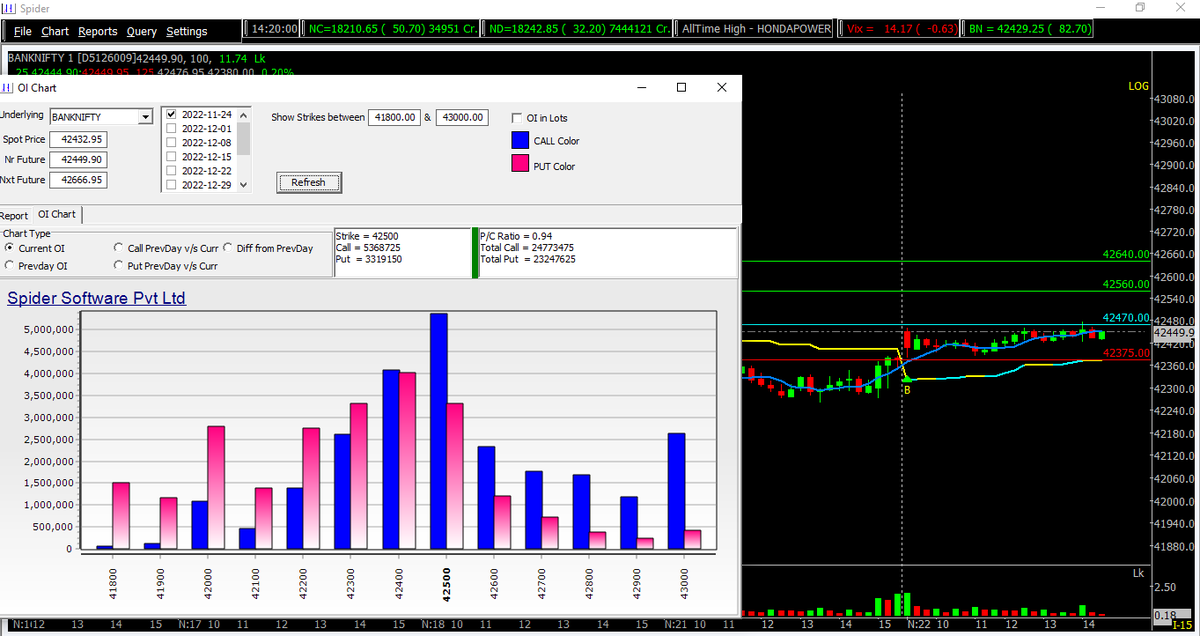
Task: Check the 2022-12-01 expiry checkbox
Action: [171, 129]
